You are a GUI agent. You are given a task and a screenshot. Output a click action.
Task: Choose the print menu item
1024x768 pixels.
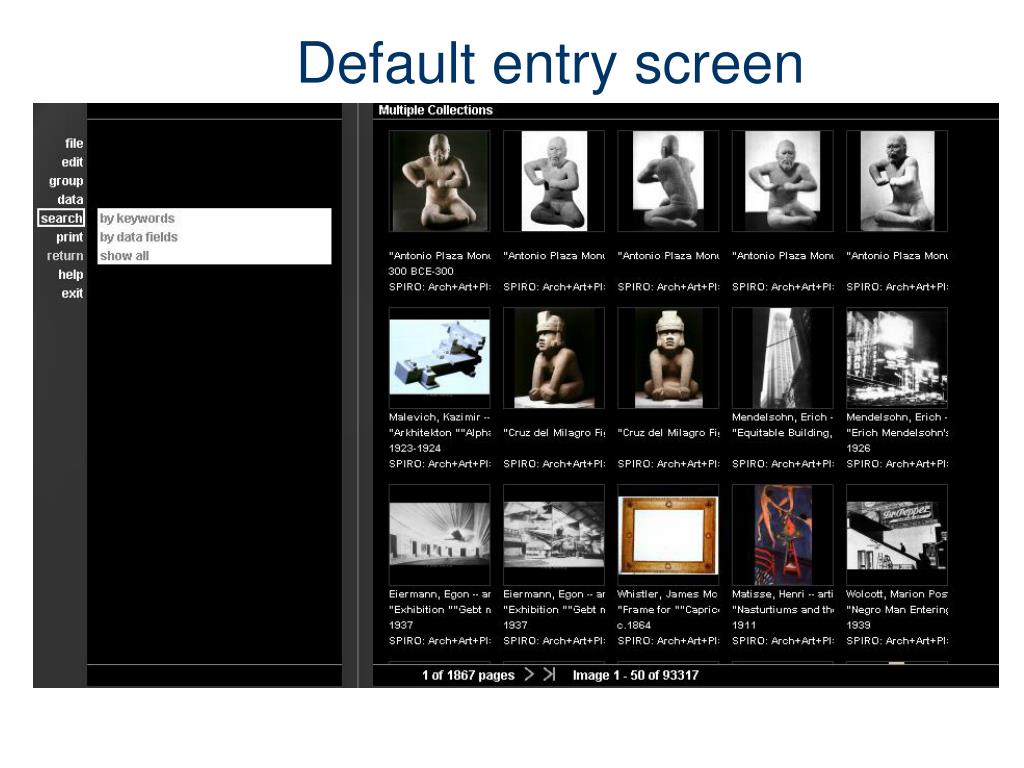(69, 237)
